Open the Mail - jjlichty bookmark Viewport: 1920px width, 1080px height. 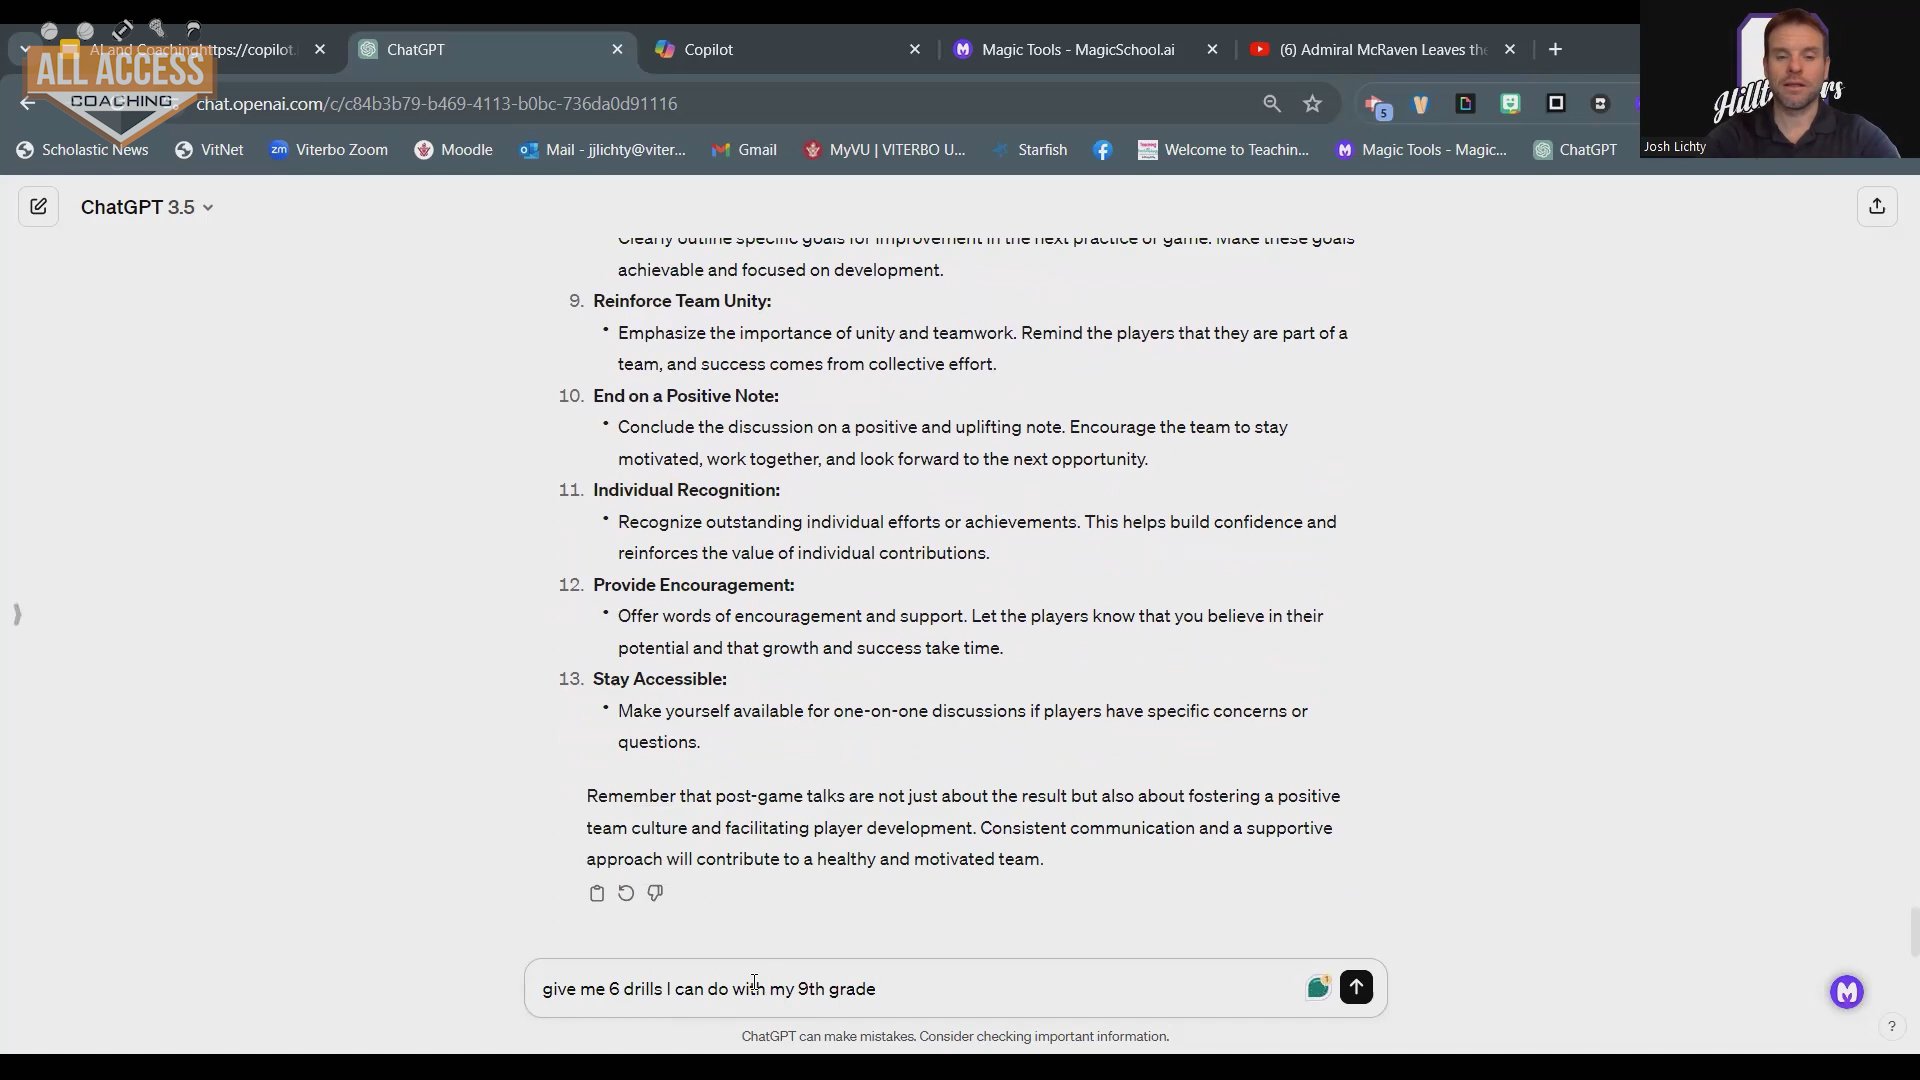tap(602, 150)
